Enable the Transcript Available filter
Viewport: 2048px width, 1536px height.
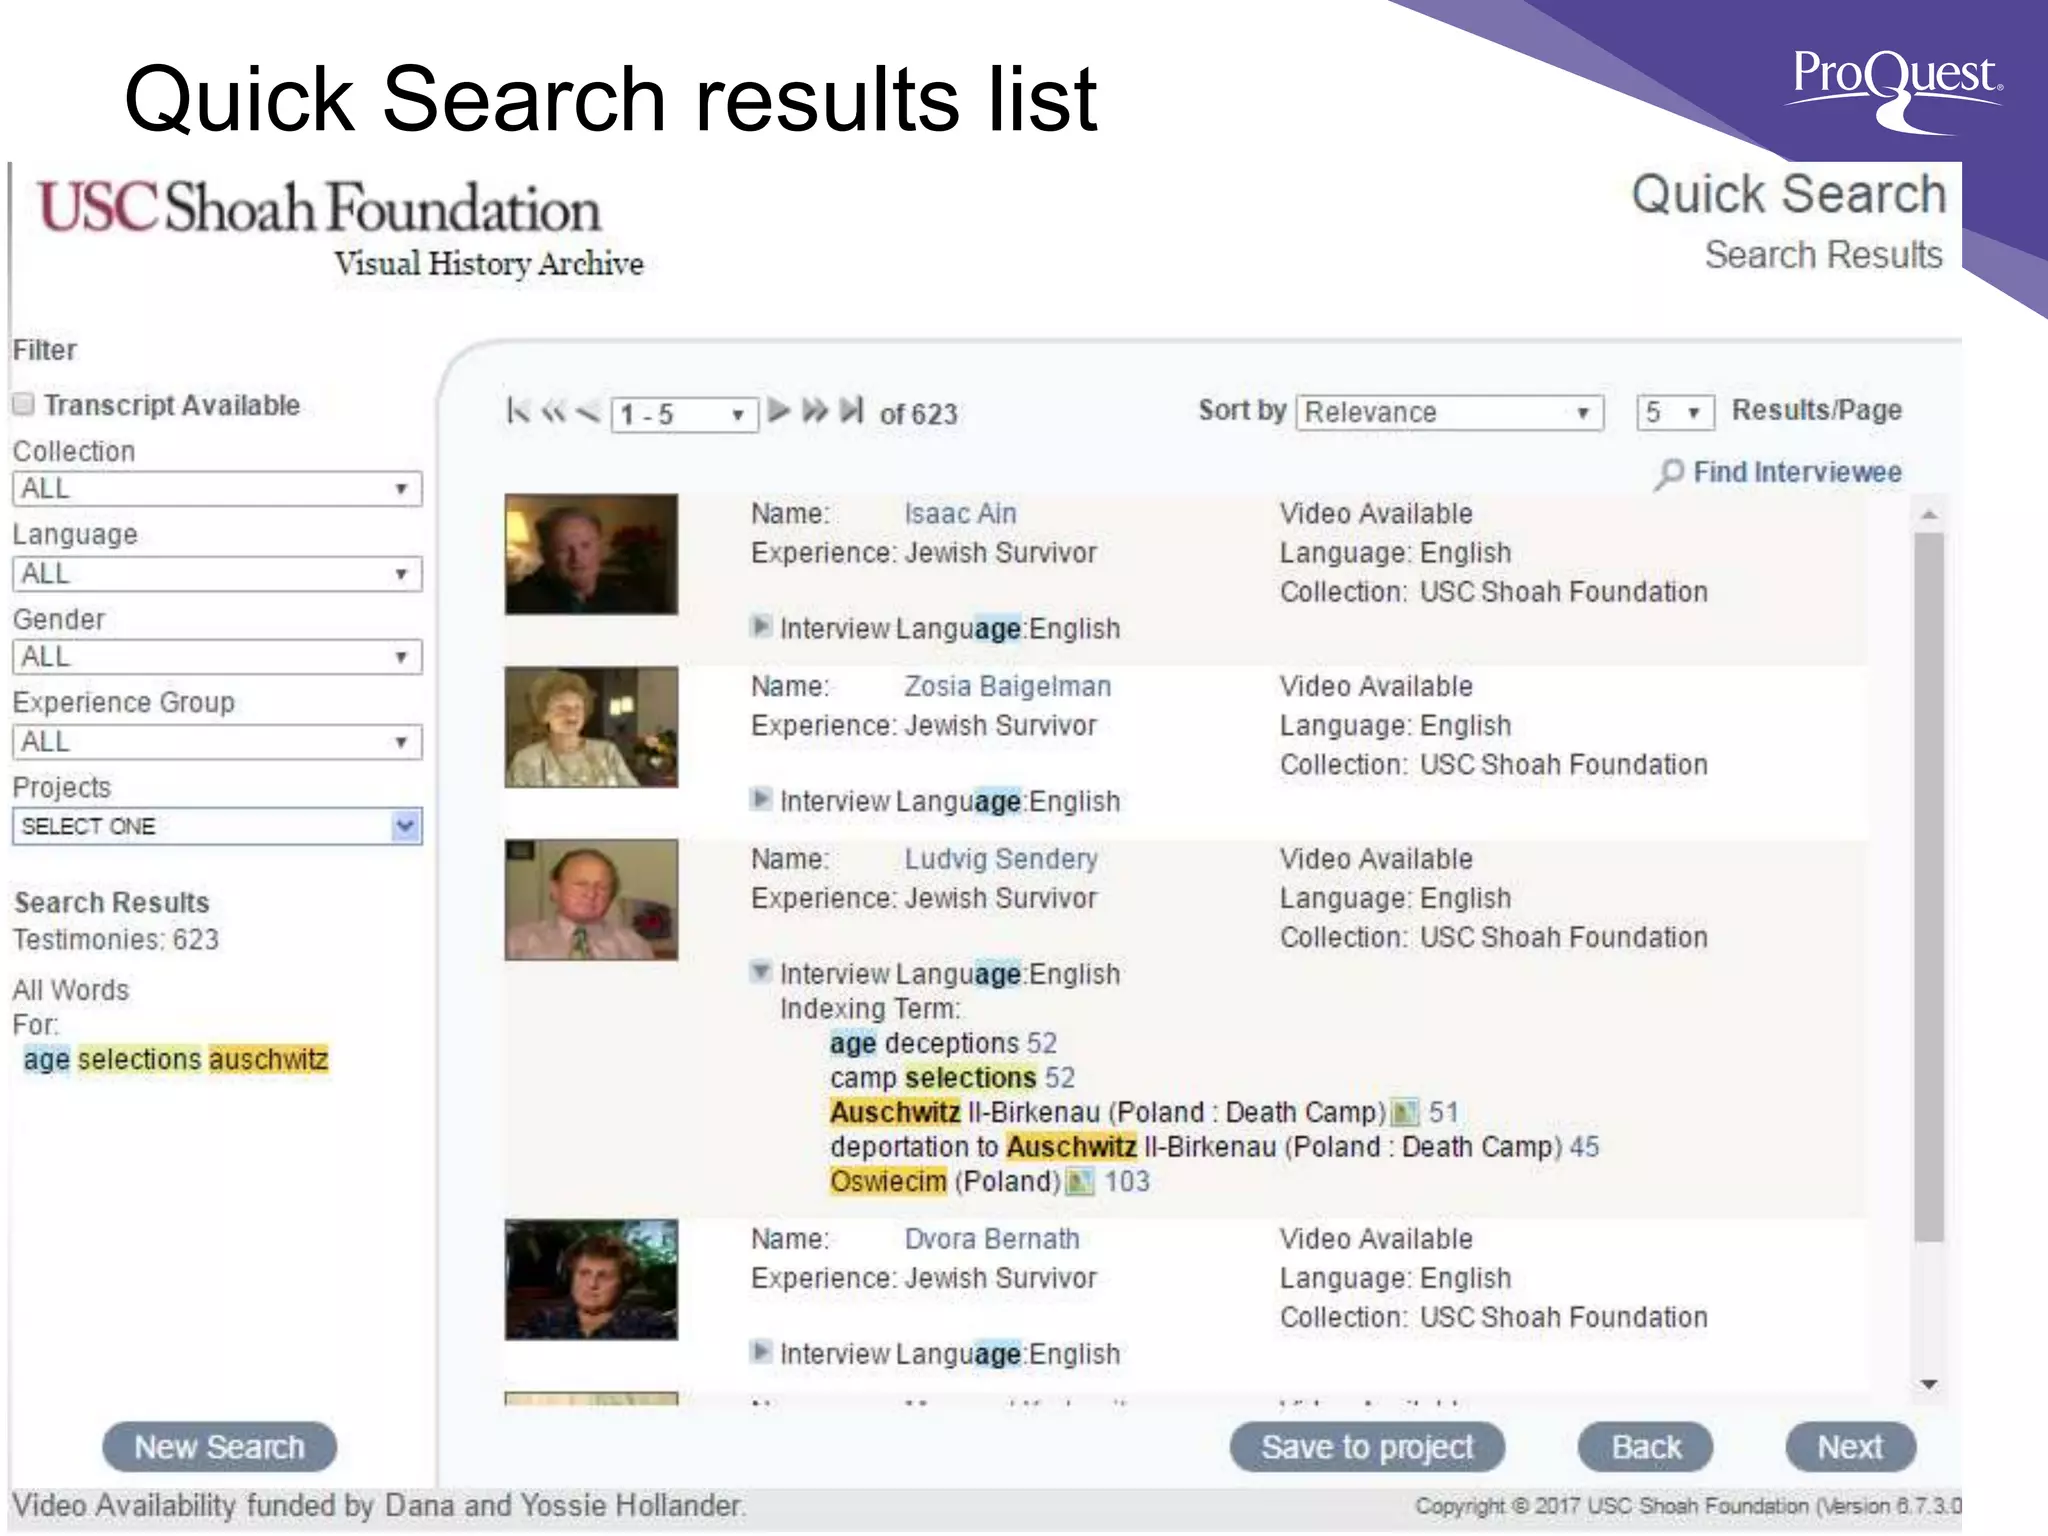tap(24, 404)
